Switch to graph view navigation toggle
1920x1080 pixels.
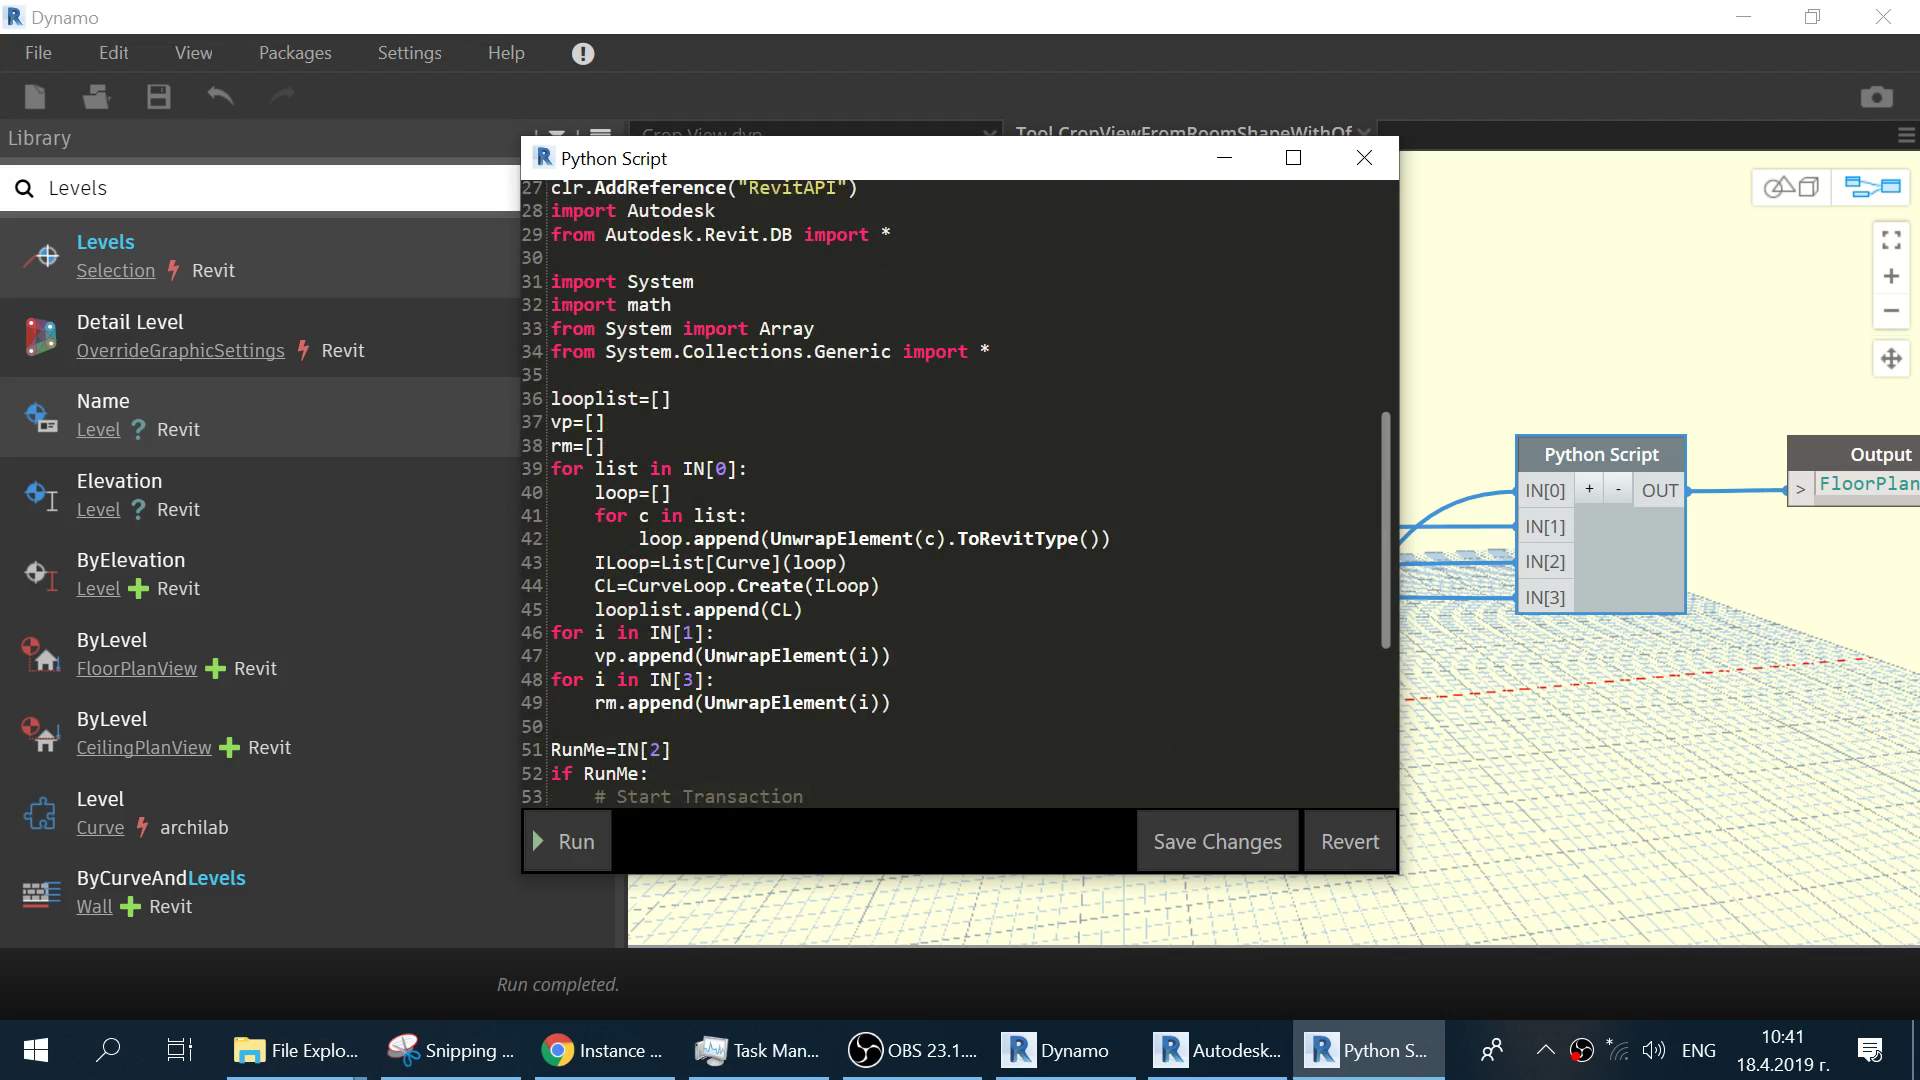1871,187
